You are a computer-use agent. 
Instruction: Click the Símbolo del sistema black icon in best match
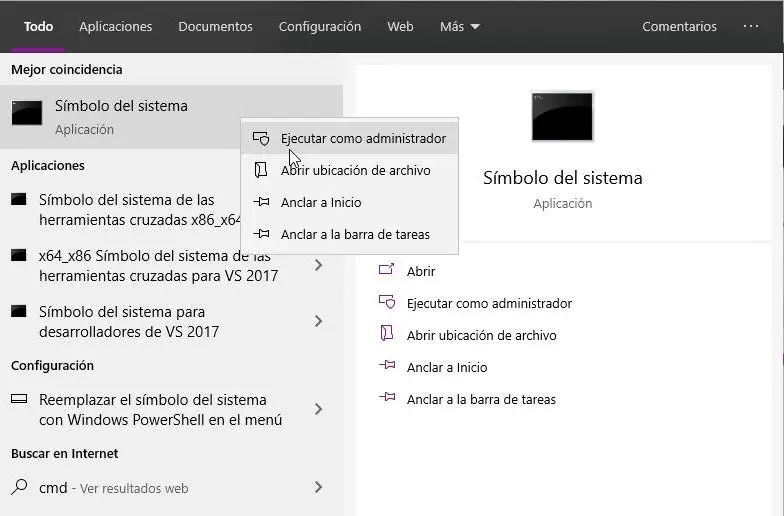click(26, 113)
